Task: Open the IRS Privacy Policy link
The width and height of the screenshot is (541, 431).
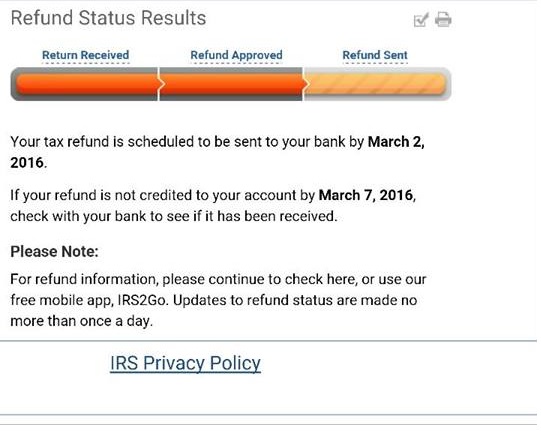Action: (x=185, y=363)
